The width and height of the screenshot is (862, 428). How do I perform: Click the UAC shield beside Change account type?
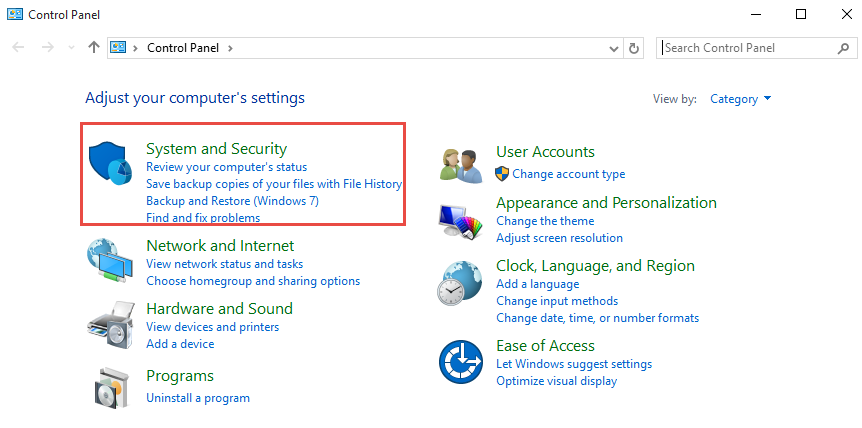coord(502,174)
